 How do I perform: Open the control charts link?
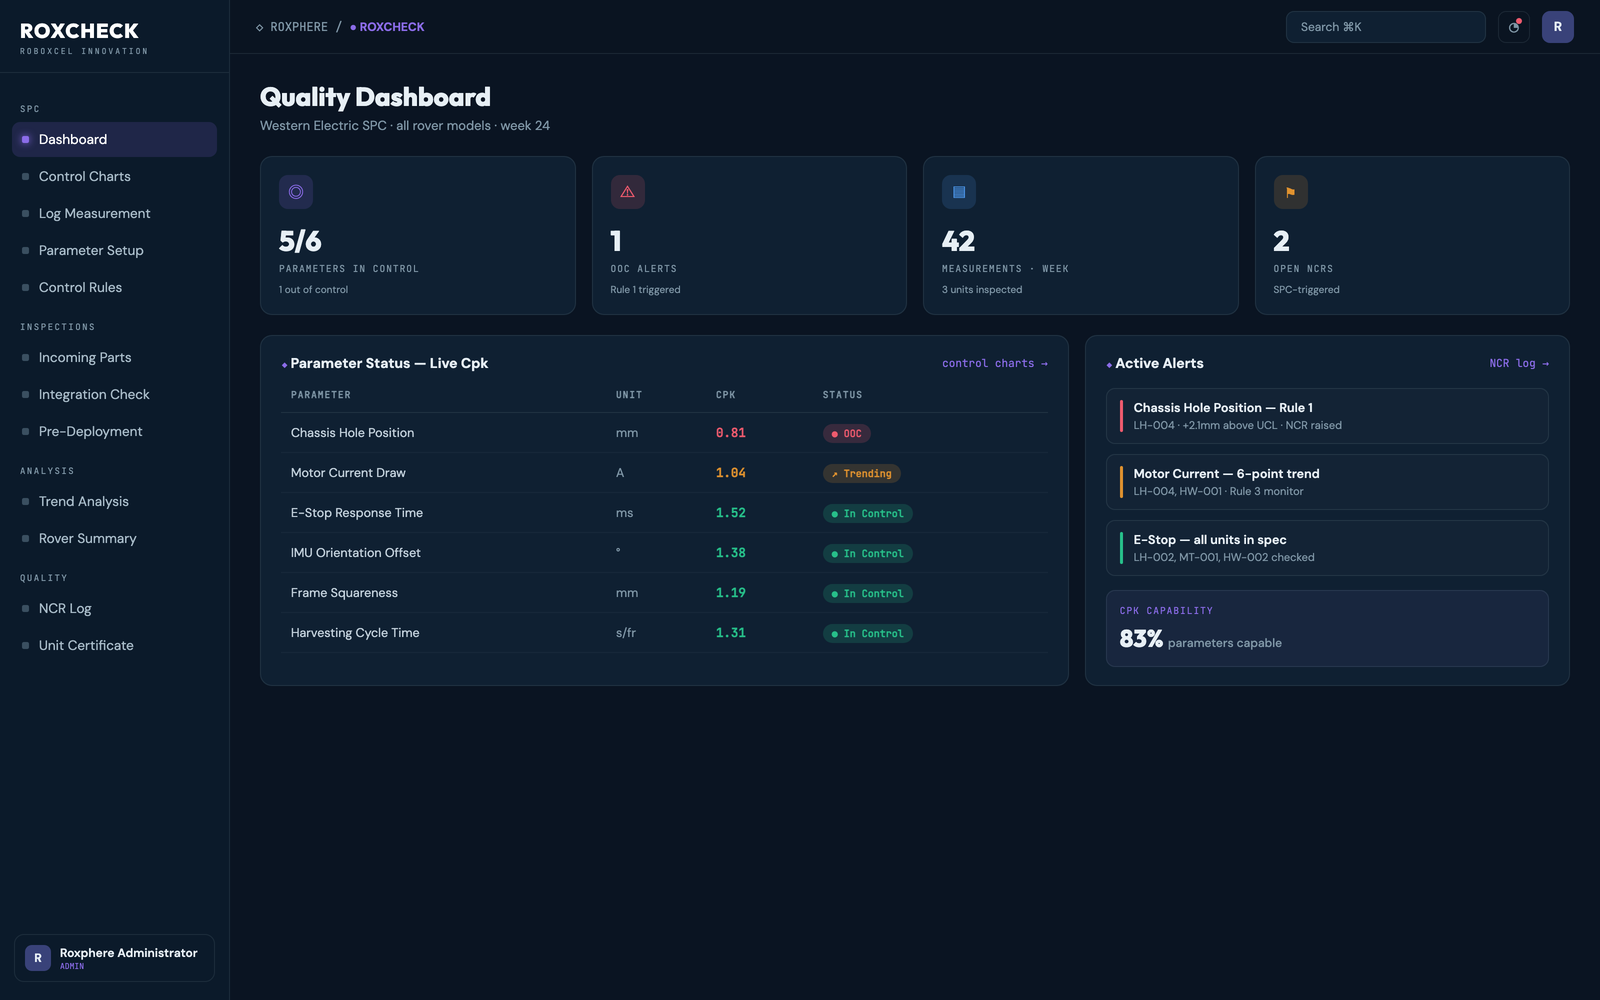tap(995, 364)
